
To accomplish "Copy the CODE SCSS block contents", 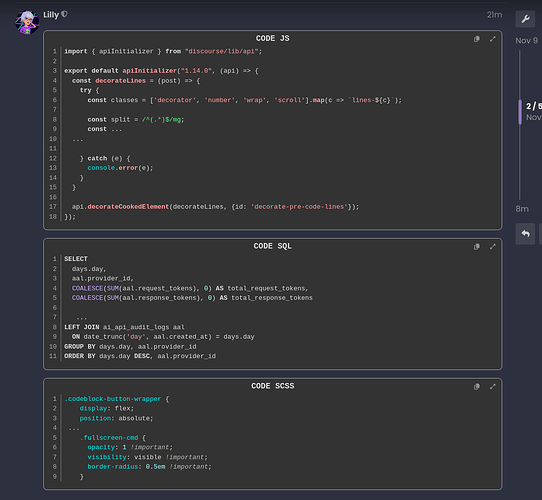I will click(477, 387).
